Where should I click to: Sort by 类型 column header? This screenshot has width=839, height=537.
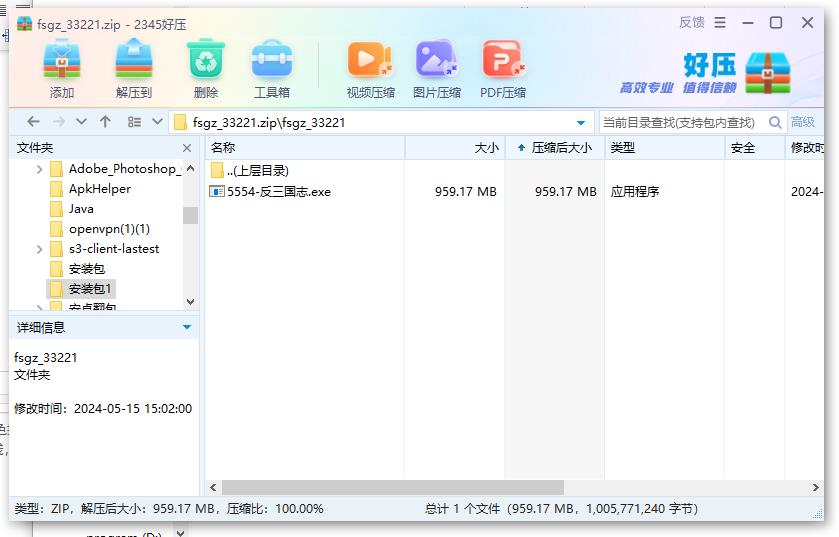point(665,148)
